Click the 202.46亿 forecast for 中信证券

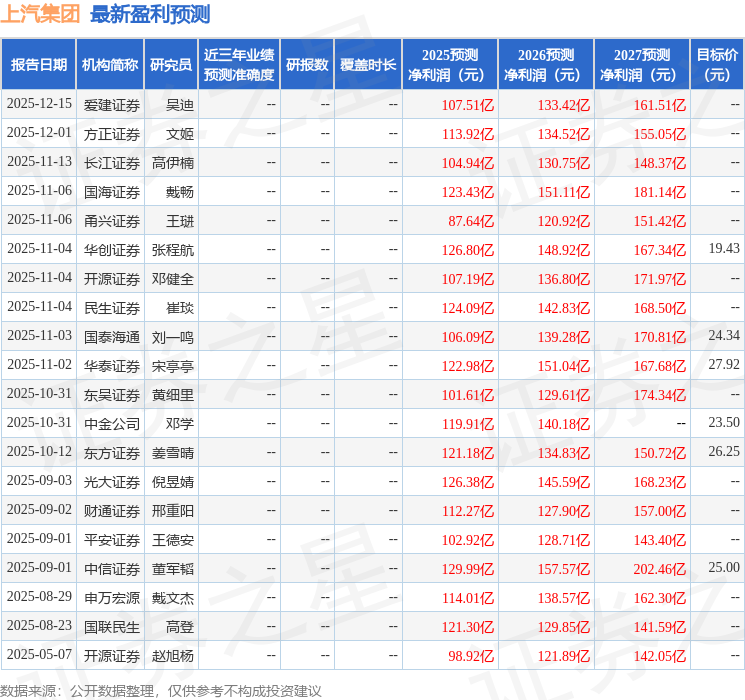[x=660, y=569]
